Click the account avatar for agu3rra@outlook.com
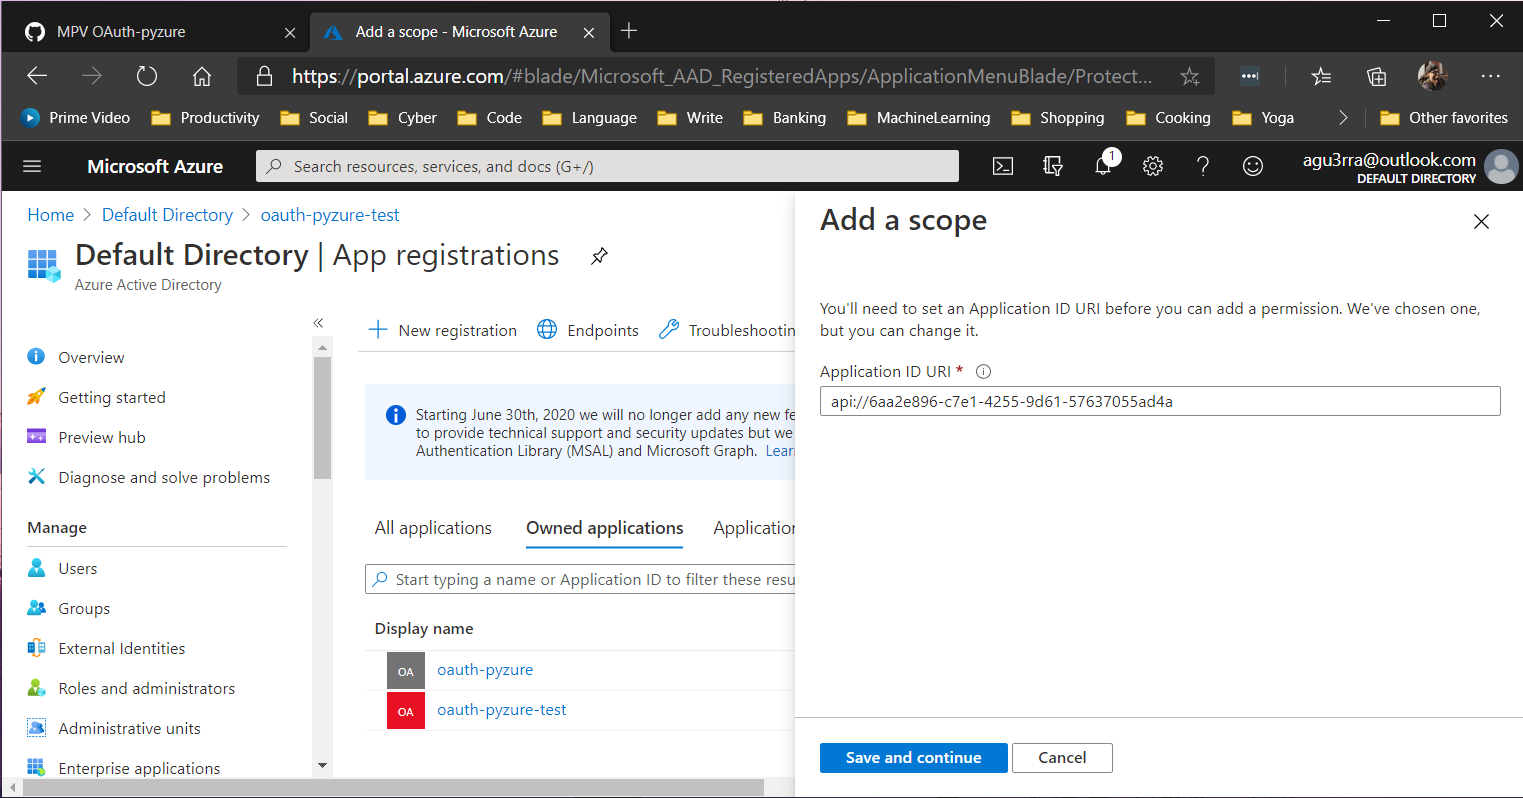Viewport: 1523px width, 798px height. point(1501,166)
